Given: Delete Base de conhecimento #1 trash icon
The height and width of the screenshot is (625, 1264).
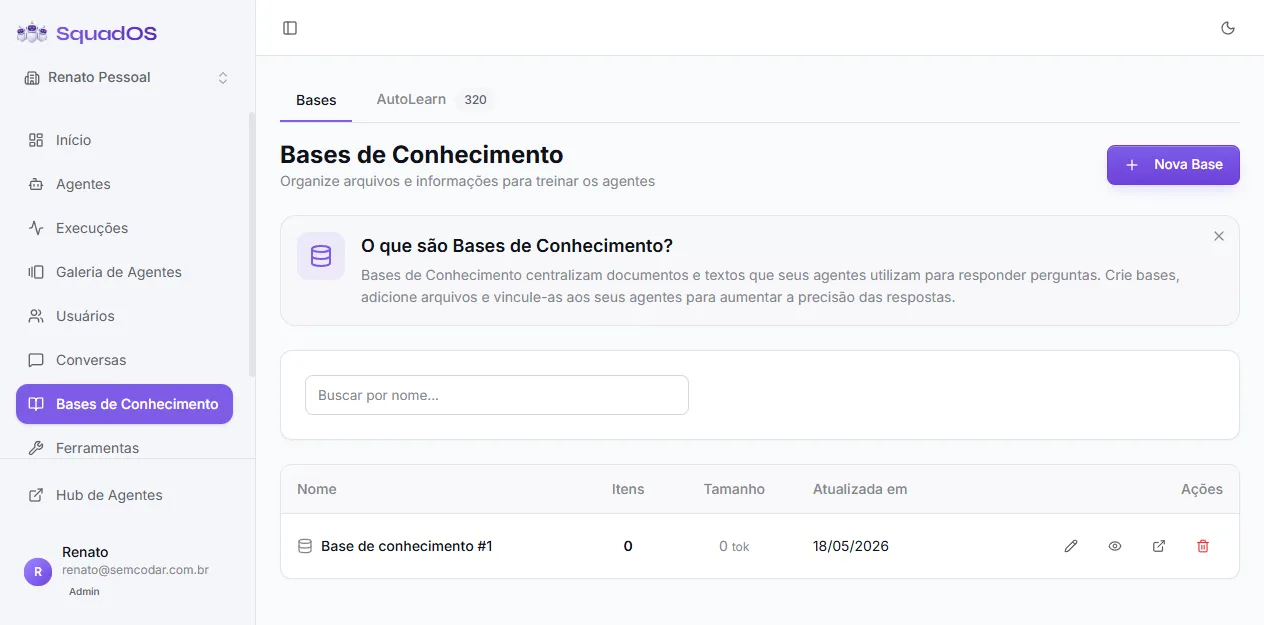Looking at the screenshot, I should [1203, 546].
